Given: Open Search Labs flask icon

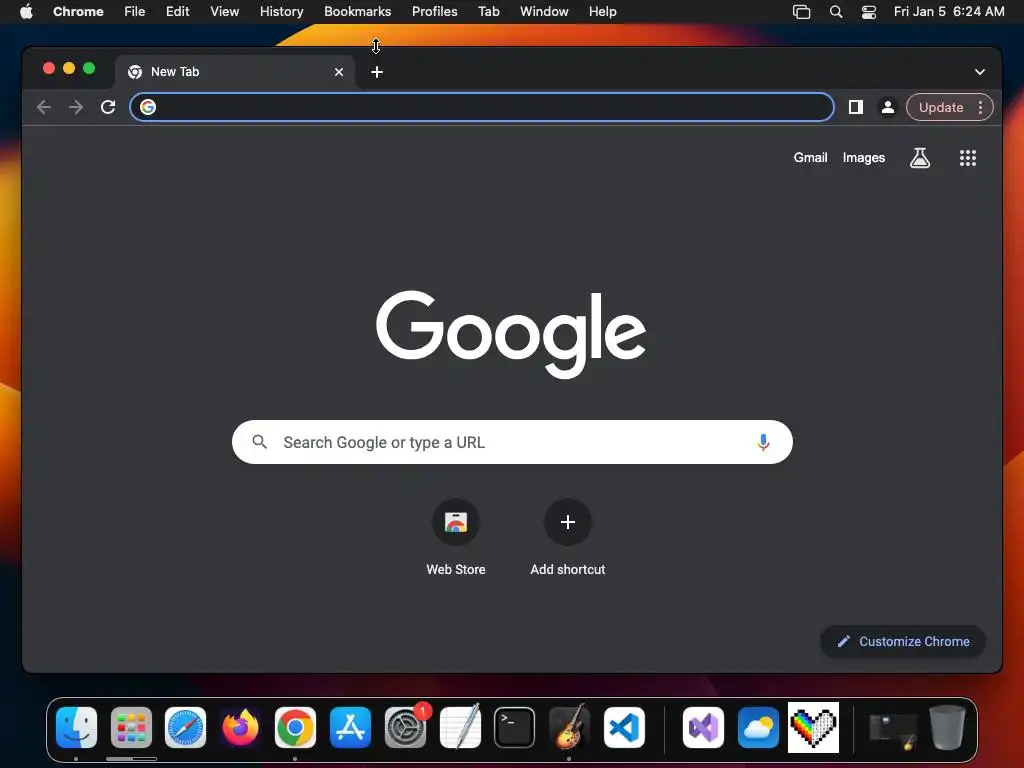Looking at the screenshot, I should [x=920, y=157].
